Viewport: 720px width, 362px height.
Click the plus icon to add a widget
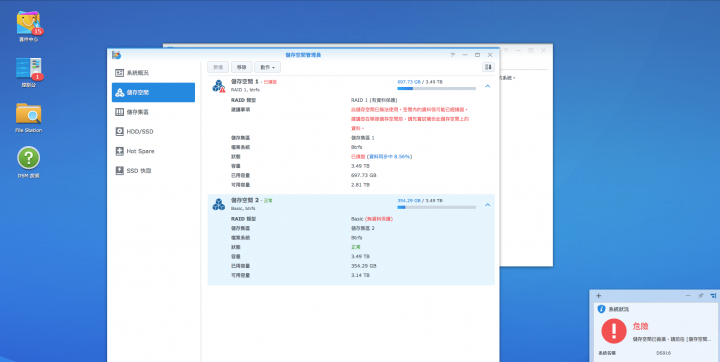pyautogui.click(x=598, y=296)
